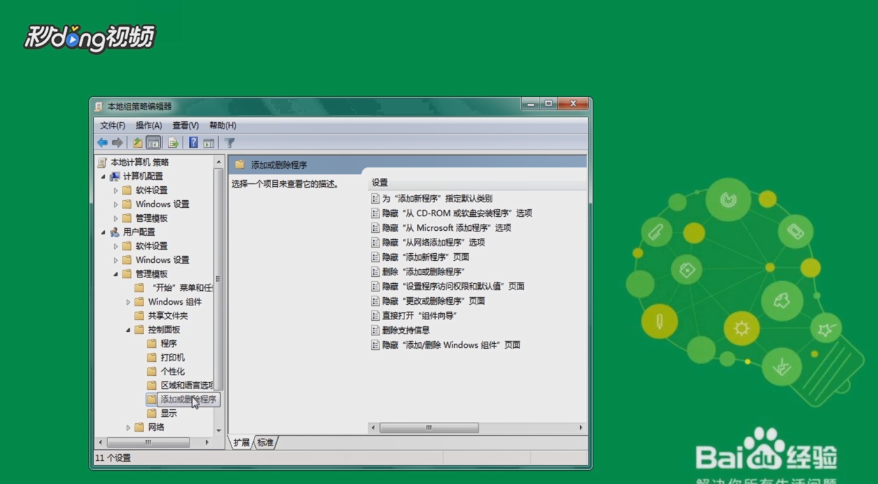Click policy icon beside 删除"添加或删除程序"
The height and width of the screenshot is (484, 878).
[x=376, y=272]
